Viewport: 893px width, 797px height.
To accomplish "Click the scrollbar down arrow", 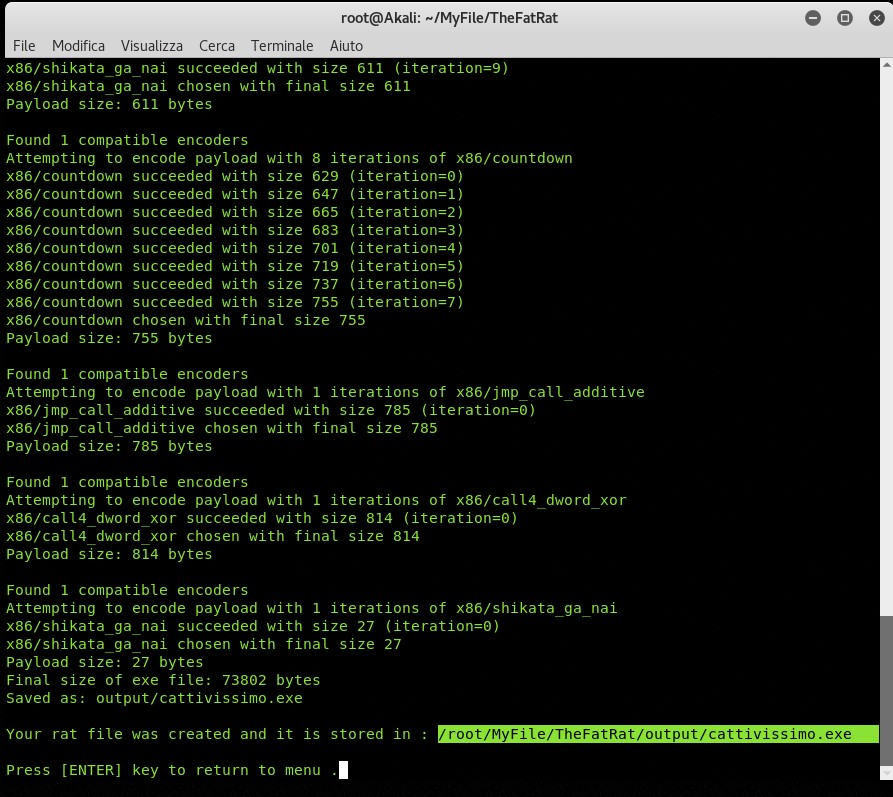I will 886,774.
